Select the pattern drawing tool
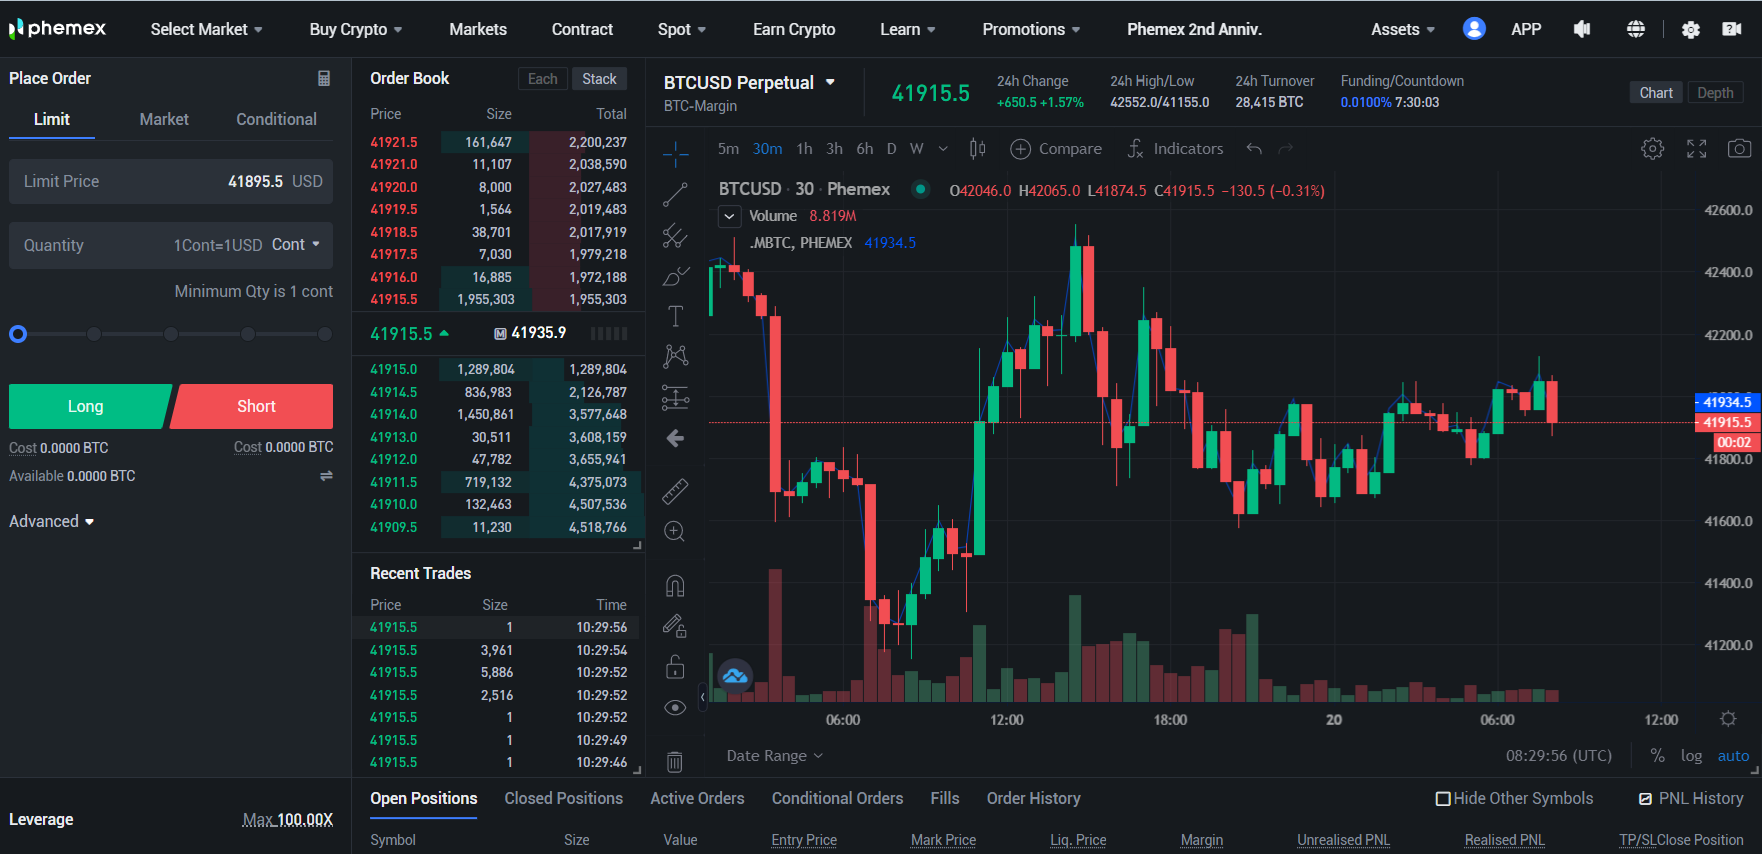1762x854 pixels. click(x=675, y=356)
